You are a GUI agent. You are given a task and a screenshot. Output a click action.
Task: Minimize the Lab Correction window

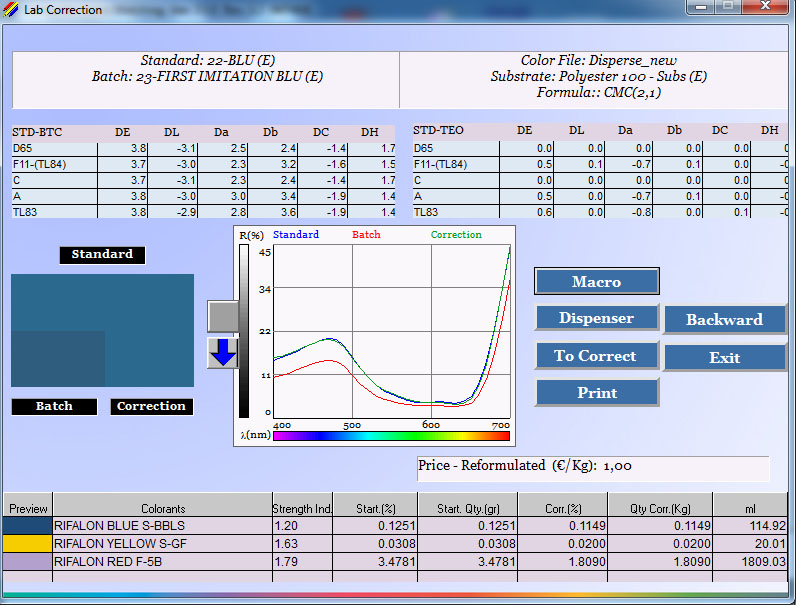701,7
